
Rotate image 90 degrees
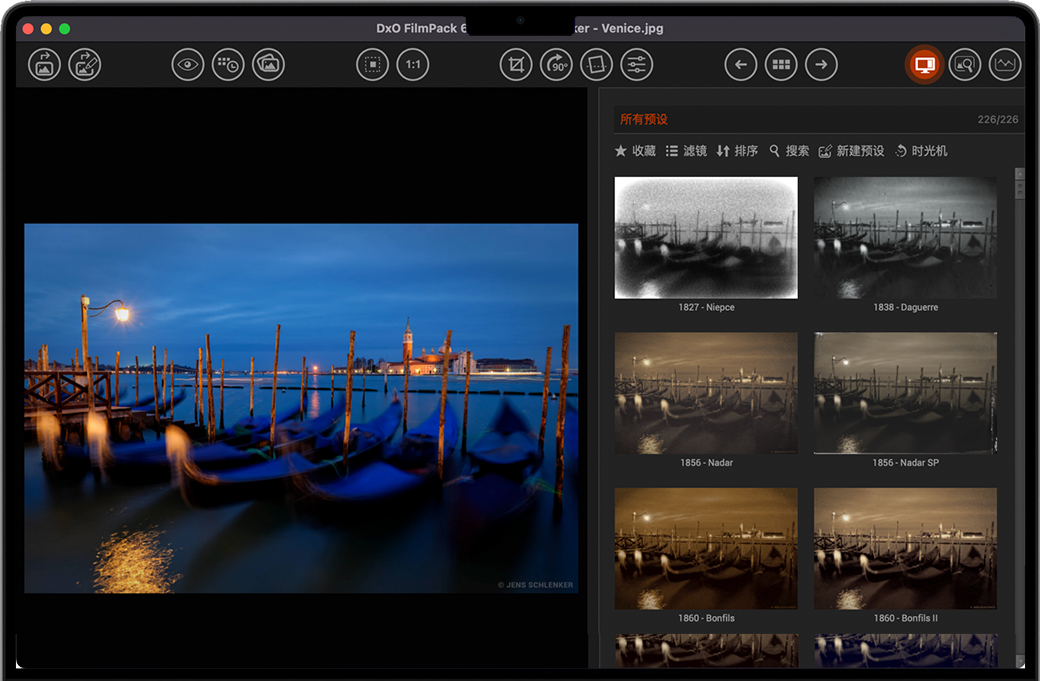pos(556,65)
